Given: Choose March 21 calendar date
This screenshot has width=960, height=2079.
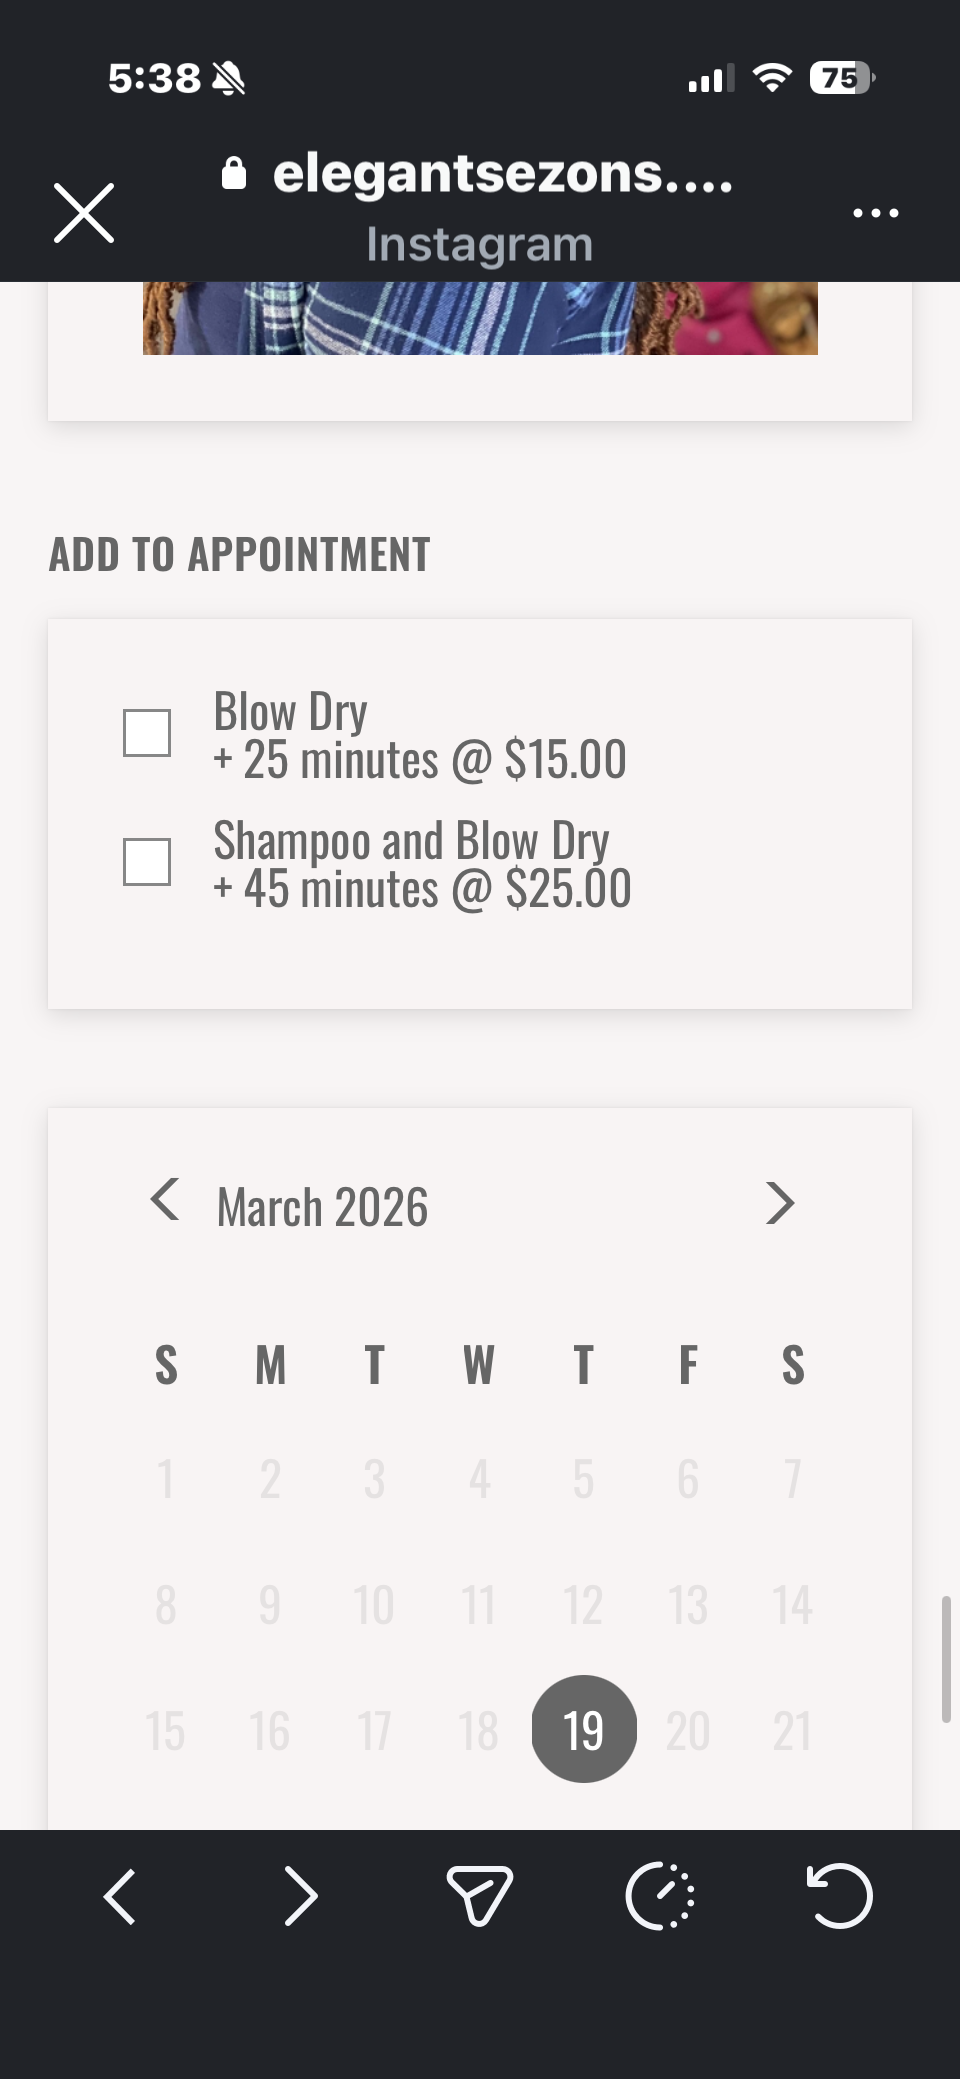Looking at the screenshot, I should (x=792, y=1731).
